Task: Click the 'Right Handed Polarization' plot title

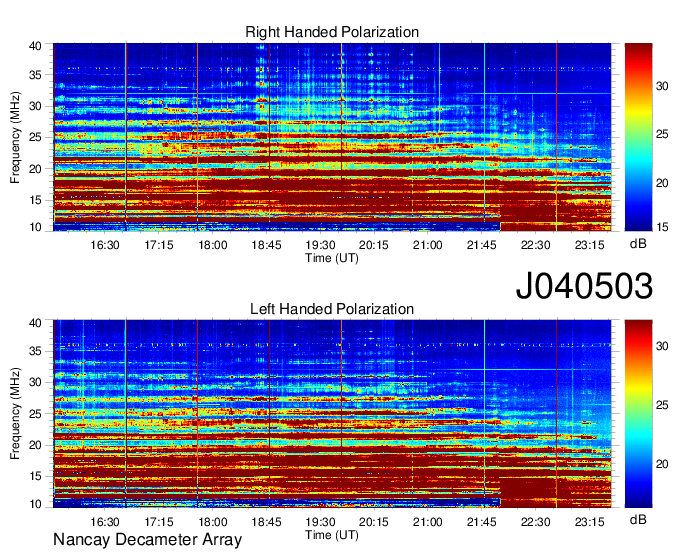Action: [x=332, y=32]
